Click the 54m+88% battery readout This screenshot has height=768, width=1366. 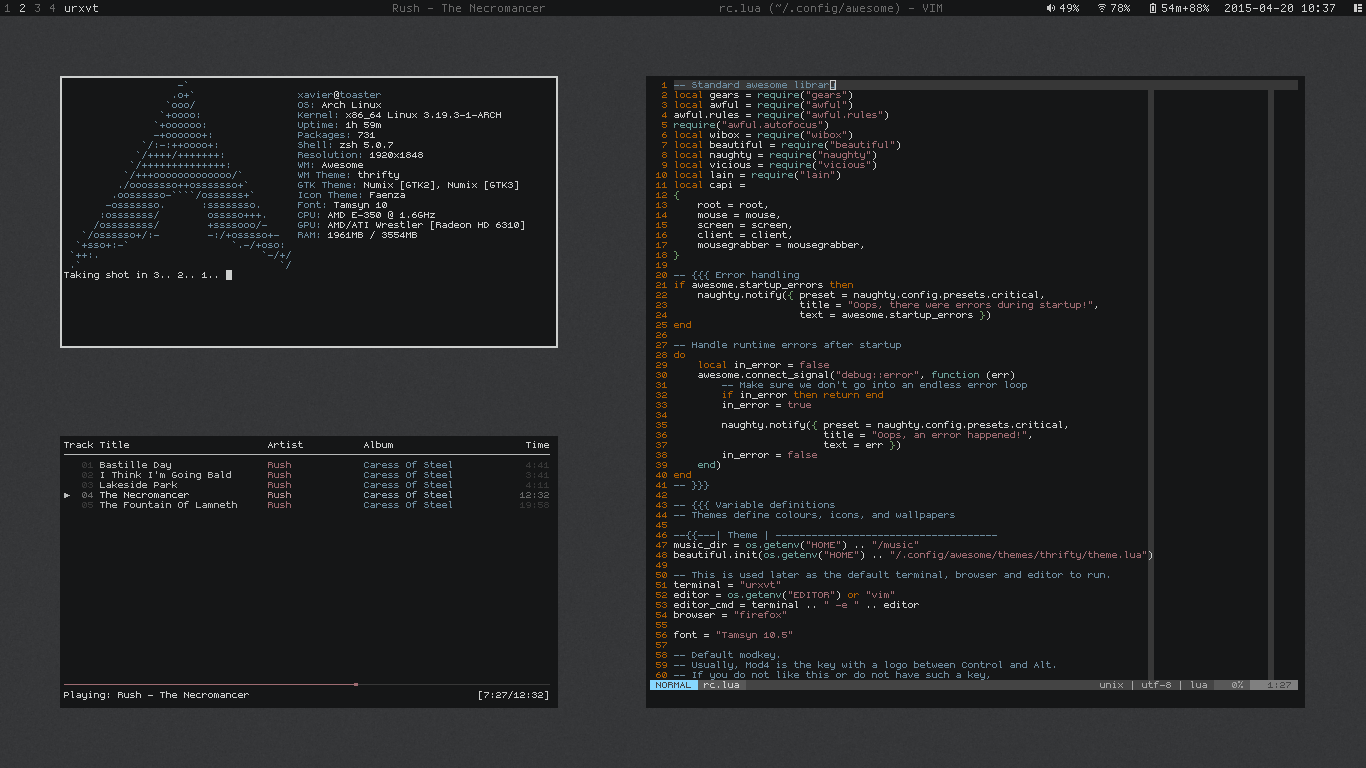(1185, 8)
